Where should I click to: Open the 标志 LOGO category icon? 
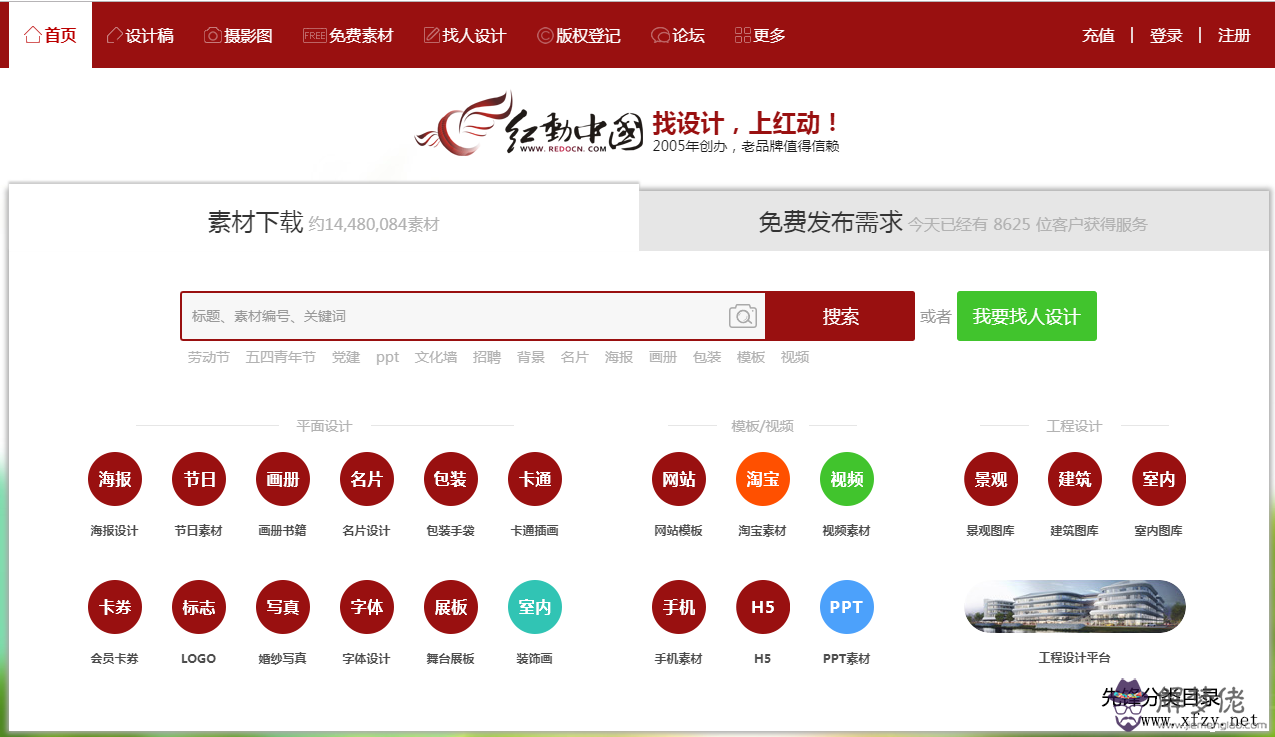point(199,607)
